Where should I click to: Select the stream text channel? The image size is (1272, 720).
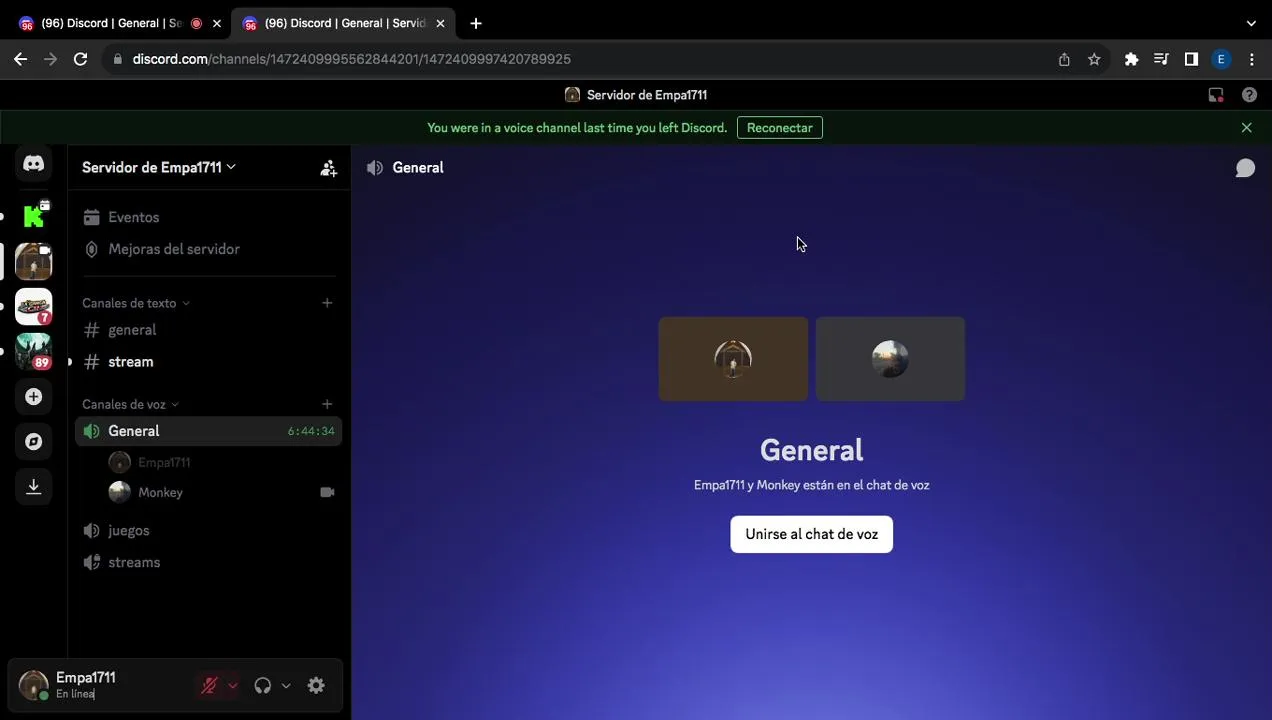pos(208,362)
